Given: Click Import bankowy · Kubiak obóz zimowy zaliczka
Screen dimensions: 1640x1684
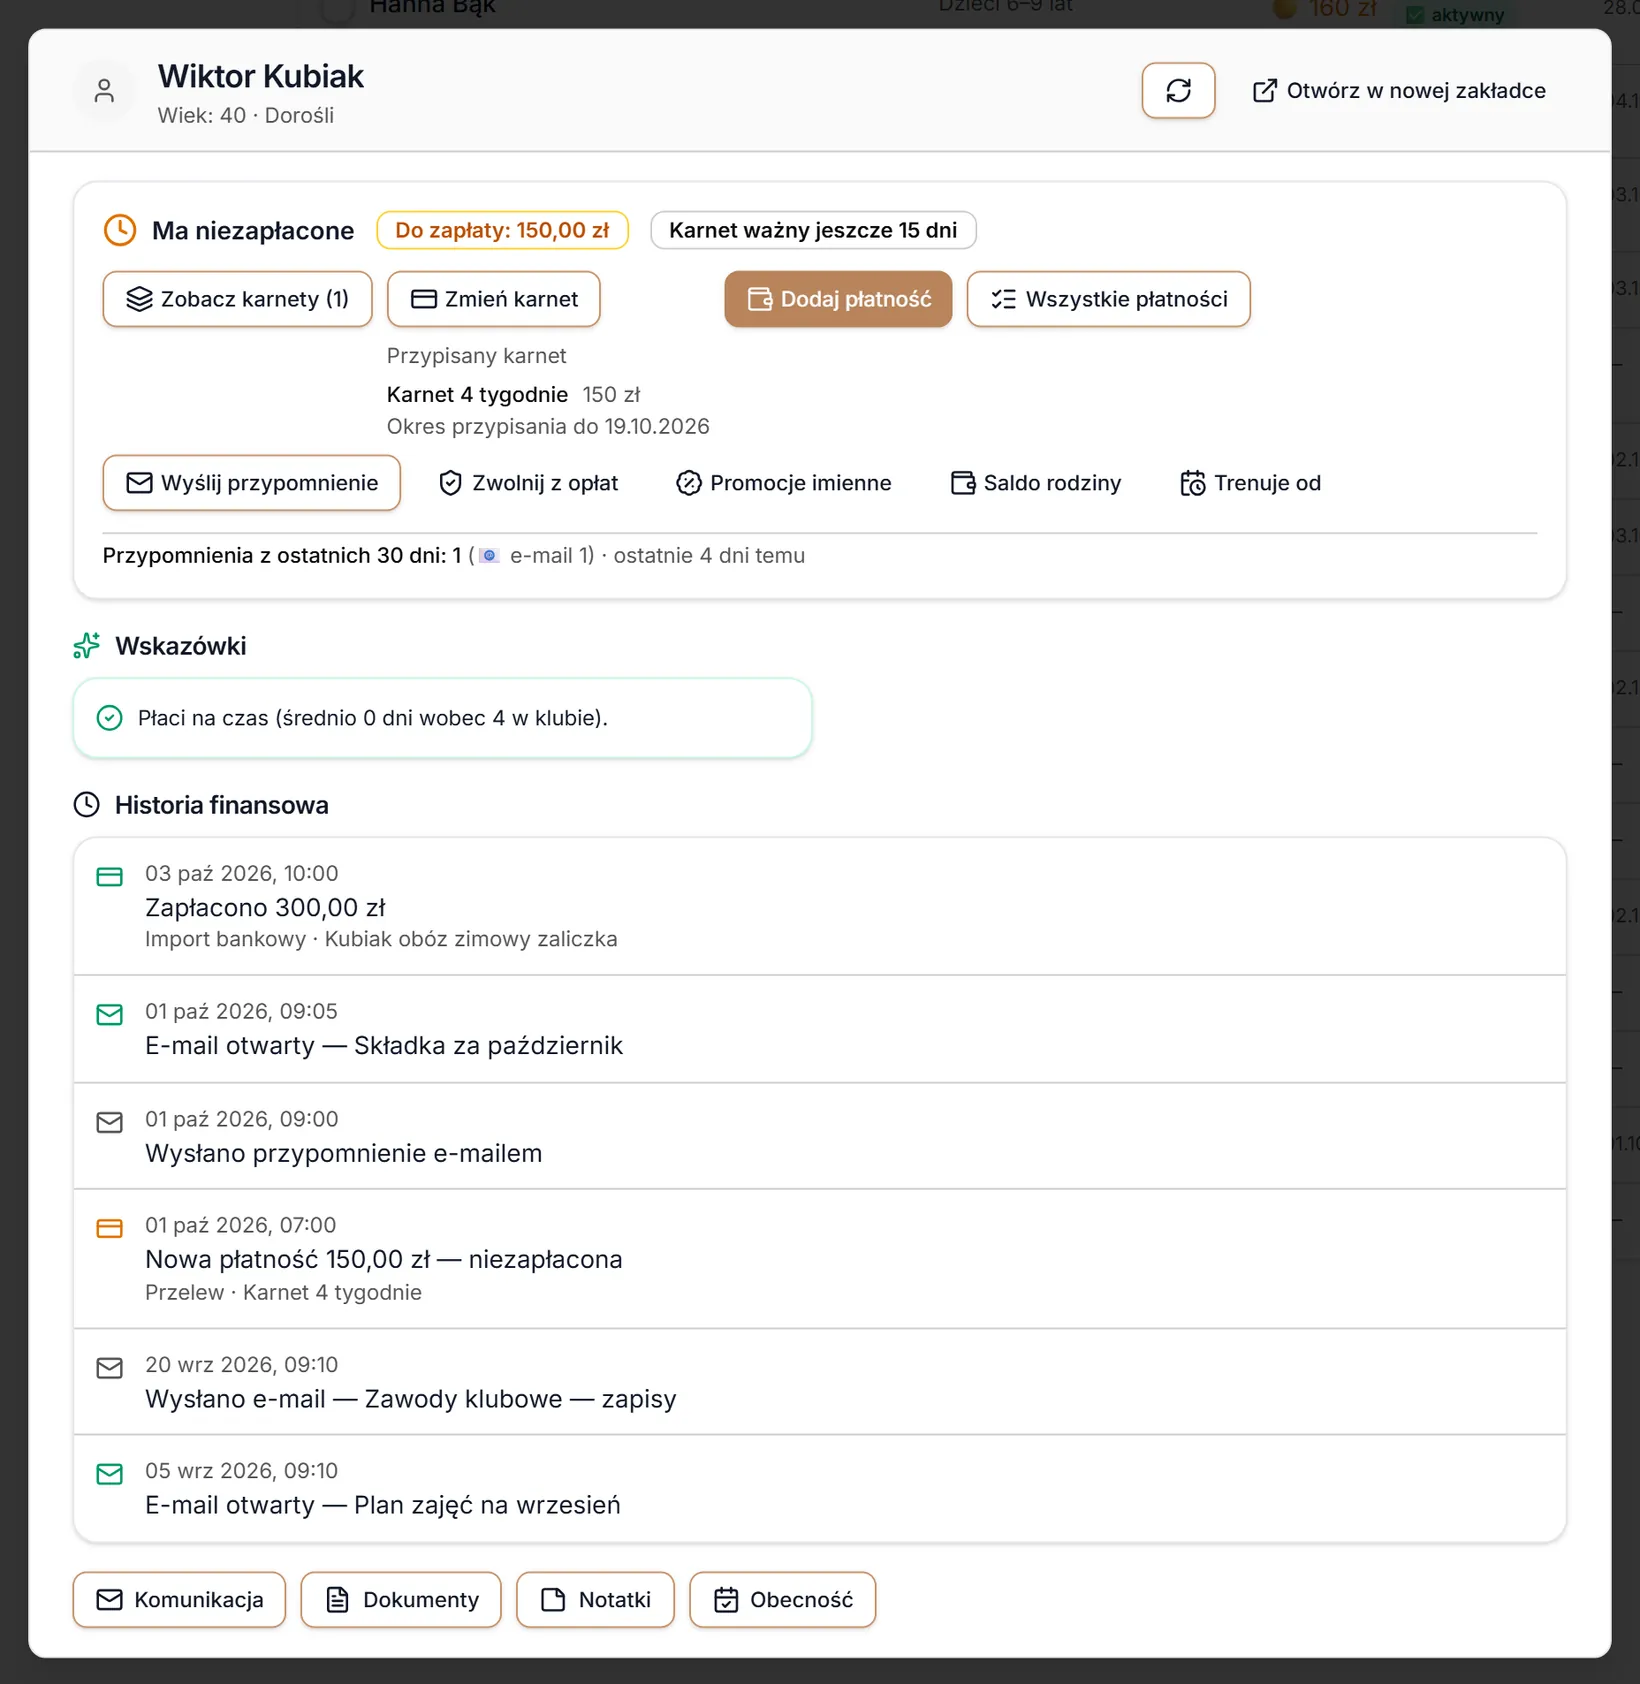Looking at the screenshot, I should pos(381,940).
